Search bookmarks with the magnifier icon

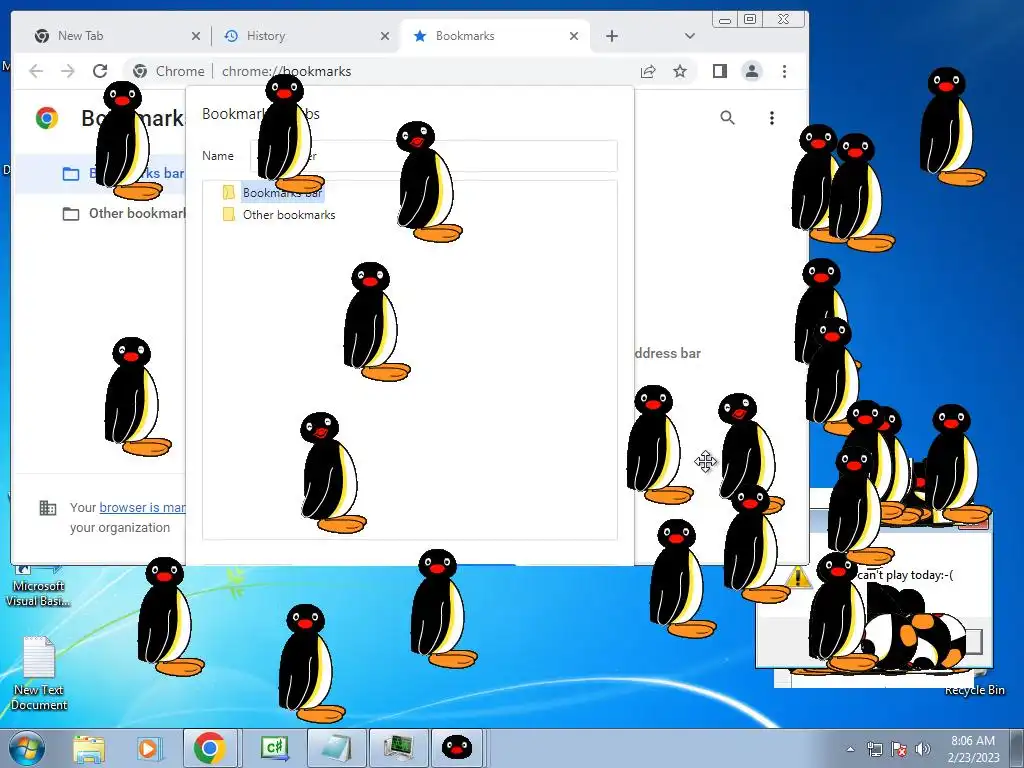pyautogui.click(x=728, y=118)
